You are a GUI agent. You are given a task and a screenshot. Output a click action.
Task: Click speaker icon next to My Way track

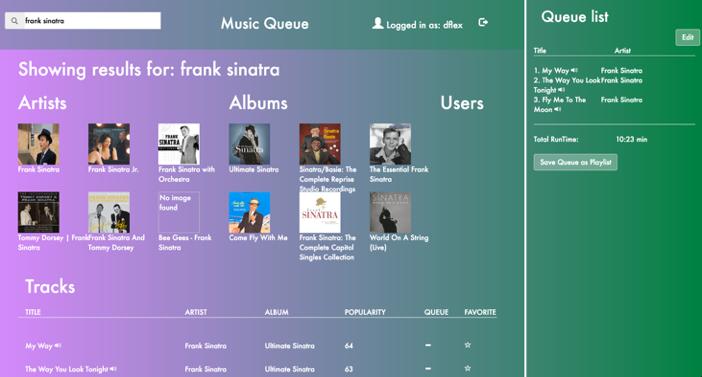pos(58,346)
